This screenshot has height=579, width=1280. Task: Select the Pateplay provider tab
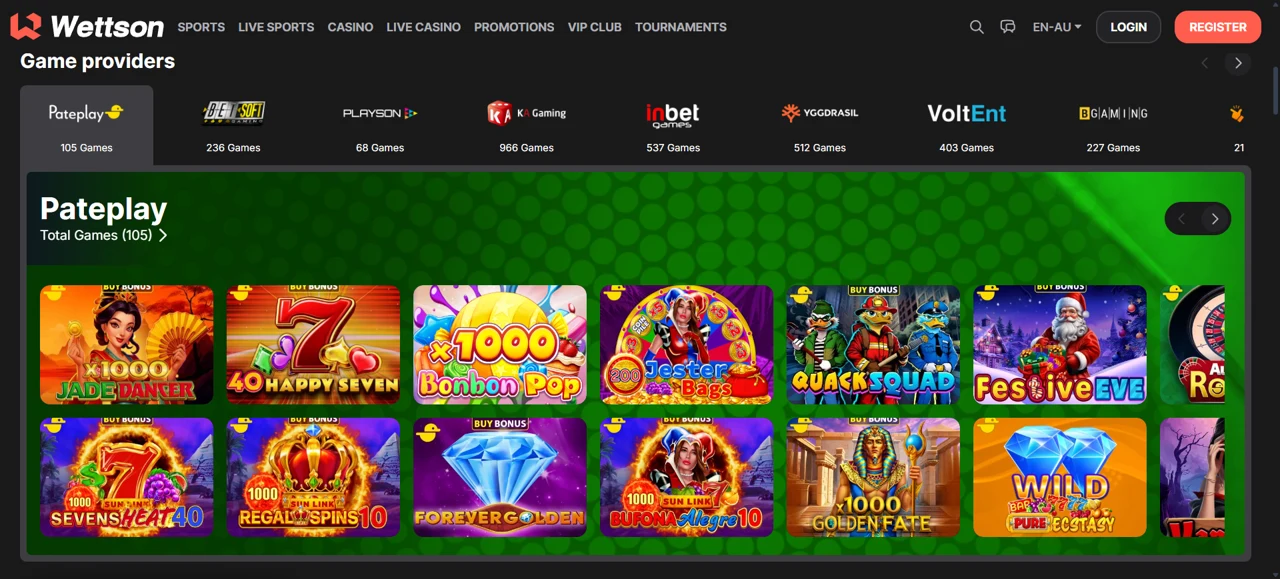pyautogui.click(x=87, y=125)
